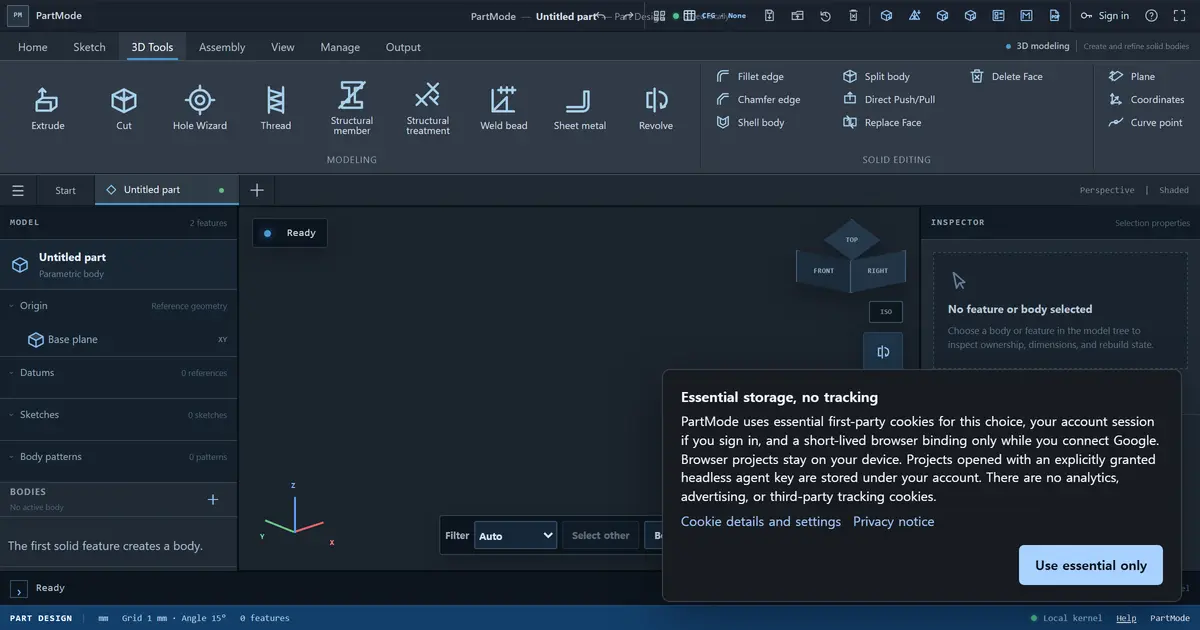The image size is (1200, 630).
Task: Open Cookie details and settings link
Action: tap(761, 521)
